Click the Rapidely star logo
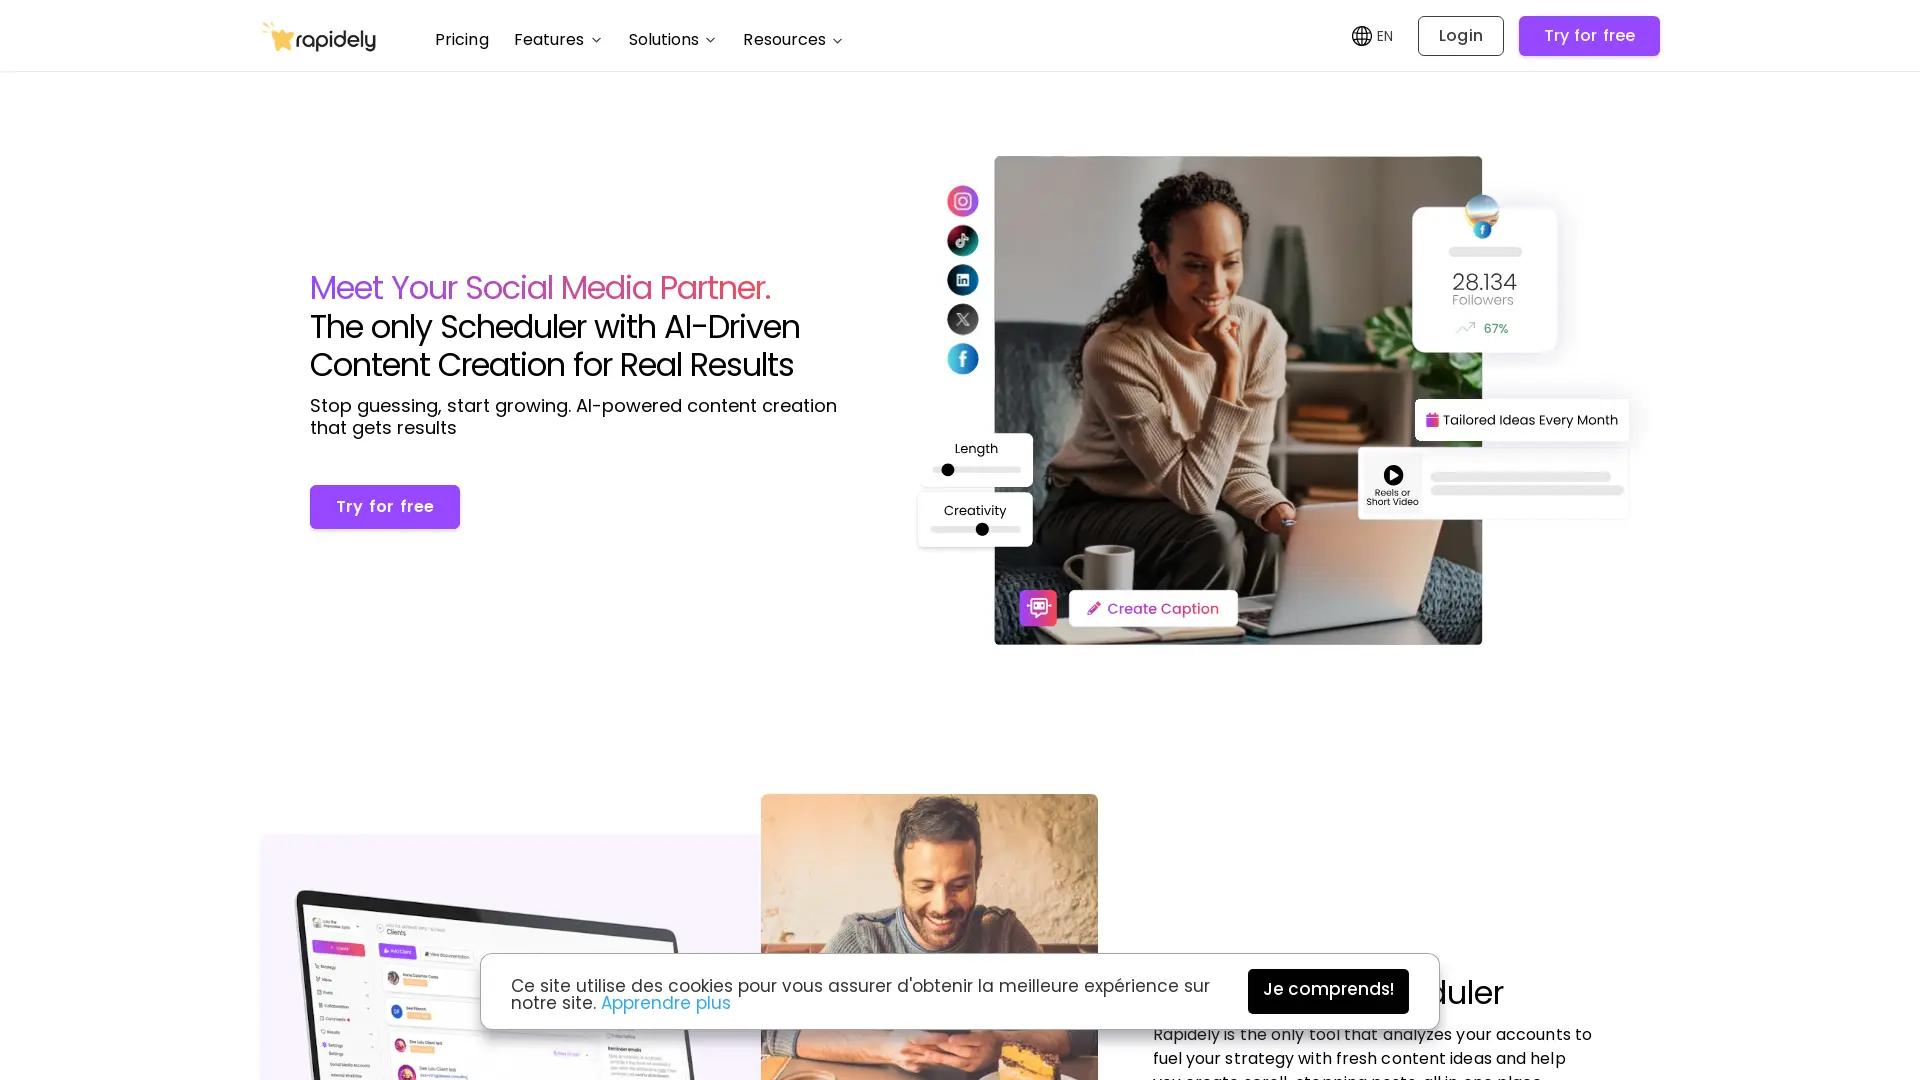Image resolution: width=1920 pixels, height=1080 pixels. click(318, 37)
